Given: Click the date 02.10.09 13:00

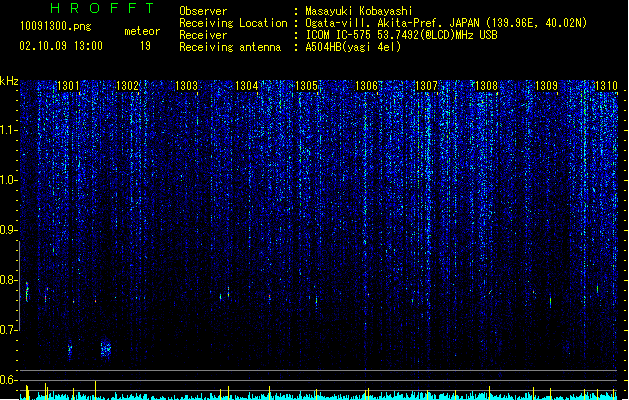Looking at the screenshot, I should 61,46.
